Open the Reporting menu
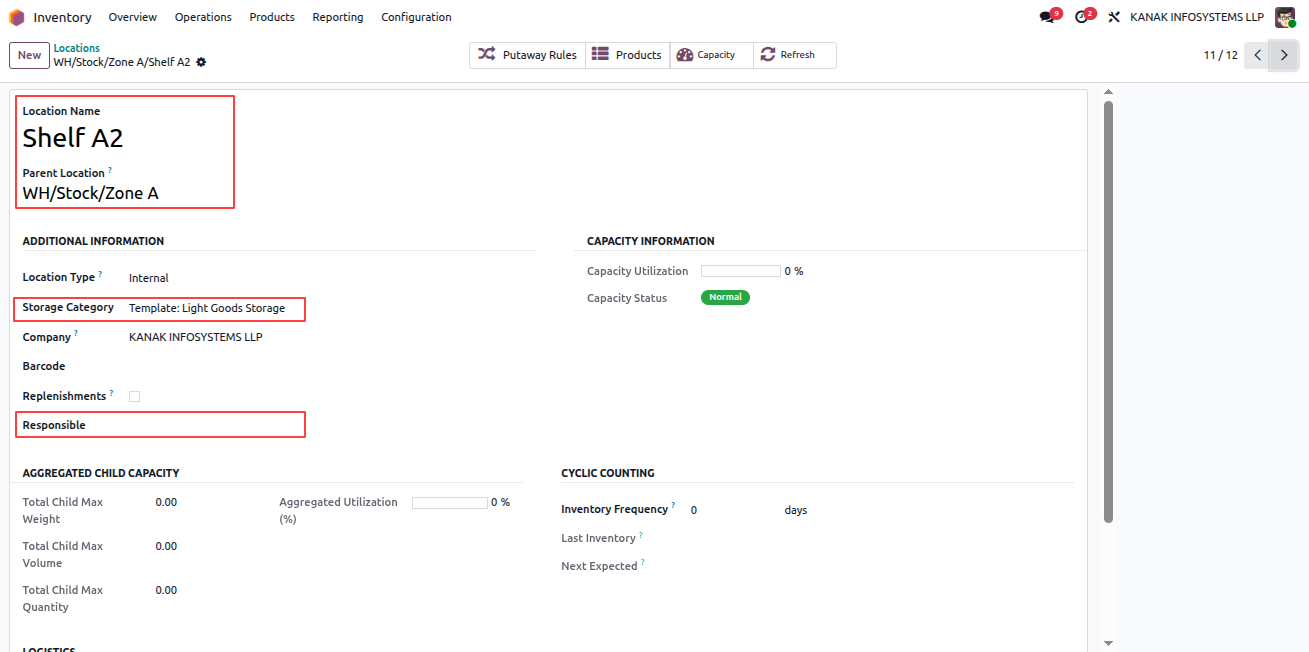This screenshot has height=652, width=1309. click(x=338, y=17)
